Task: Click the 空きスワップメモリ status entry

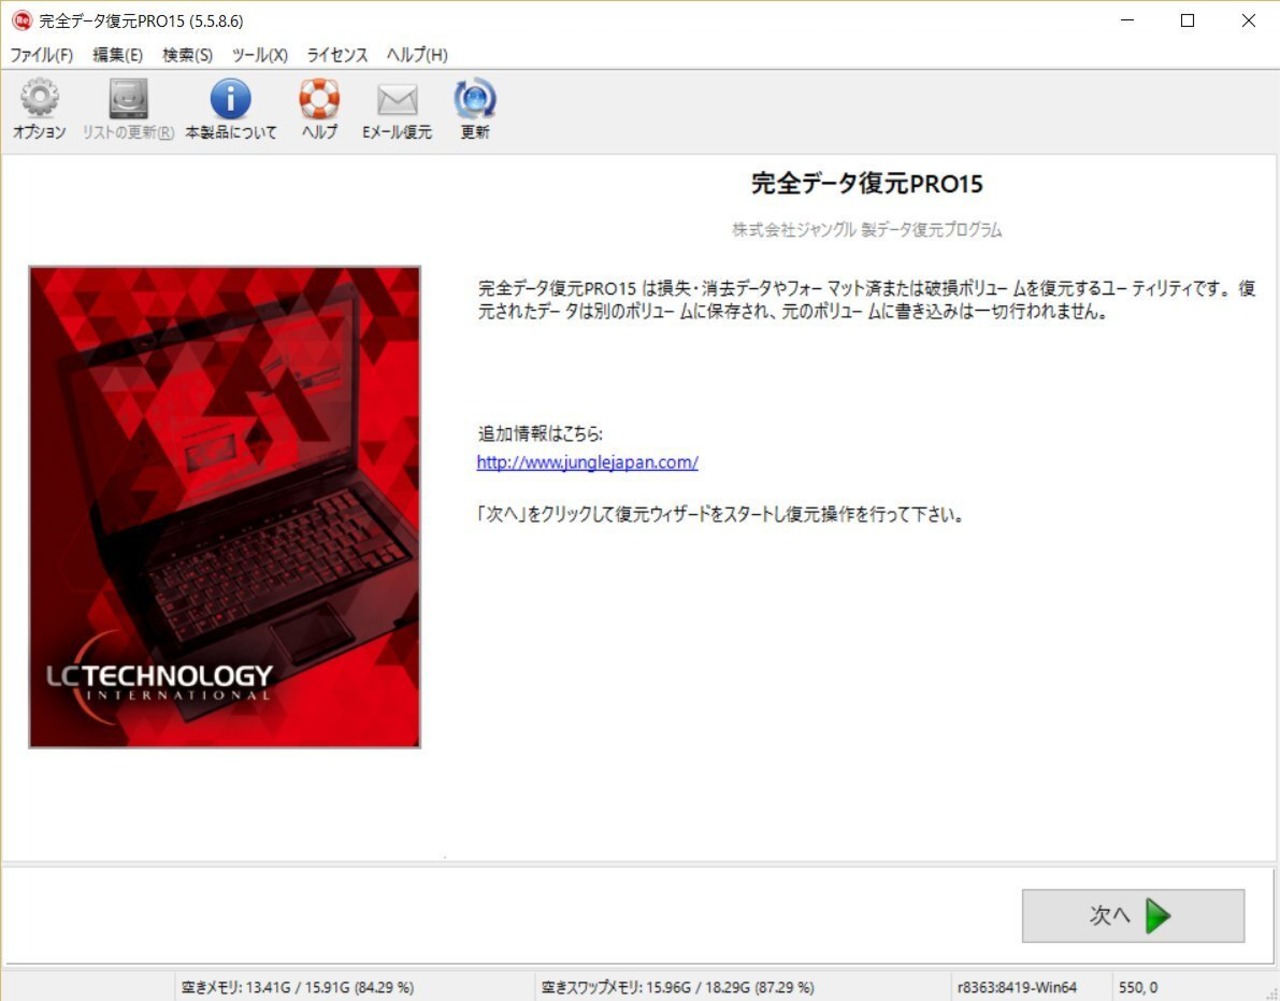Action: (677, 987)
